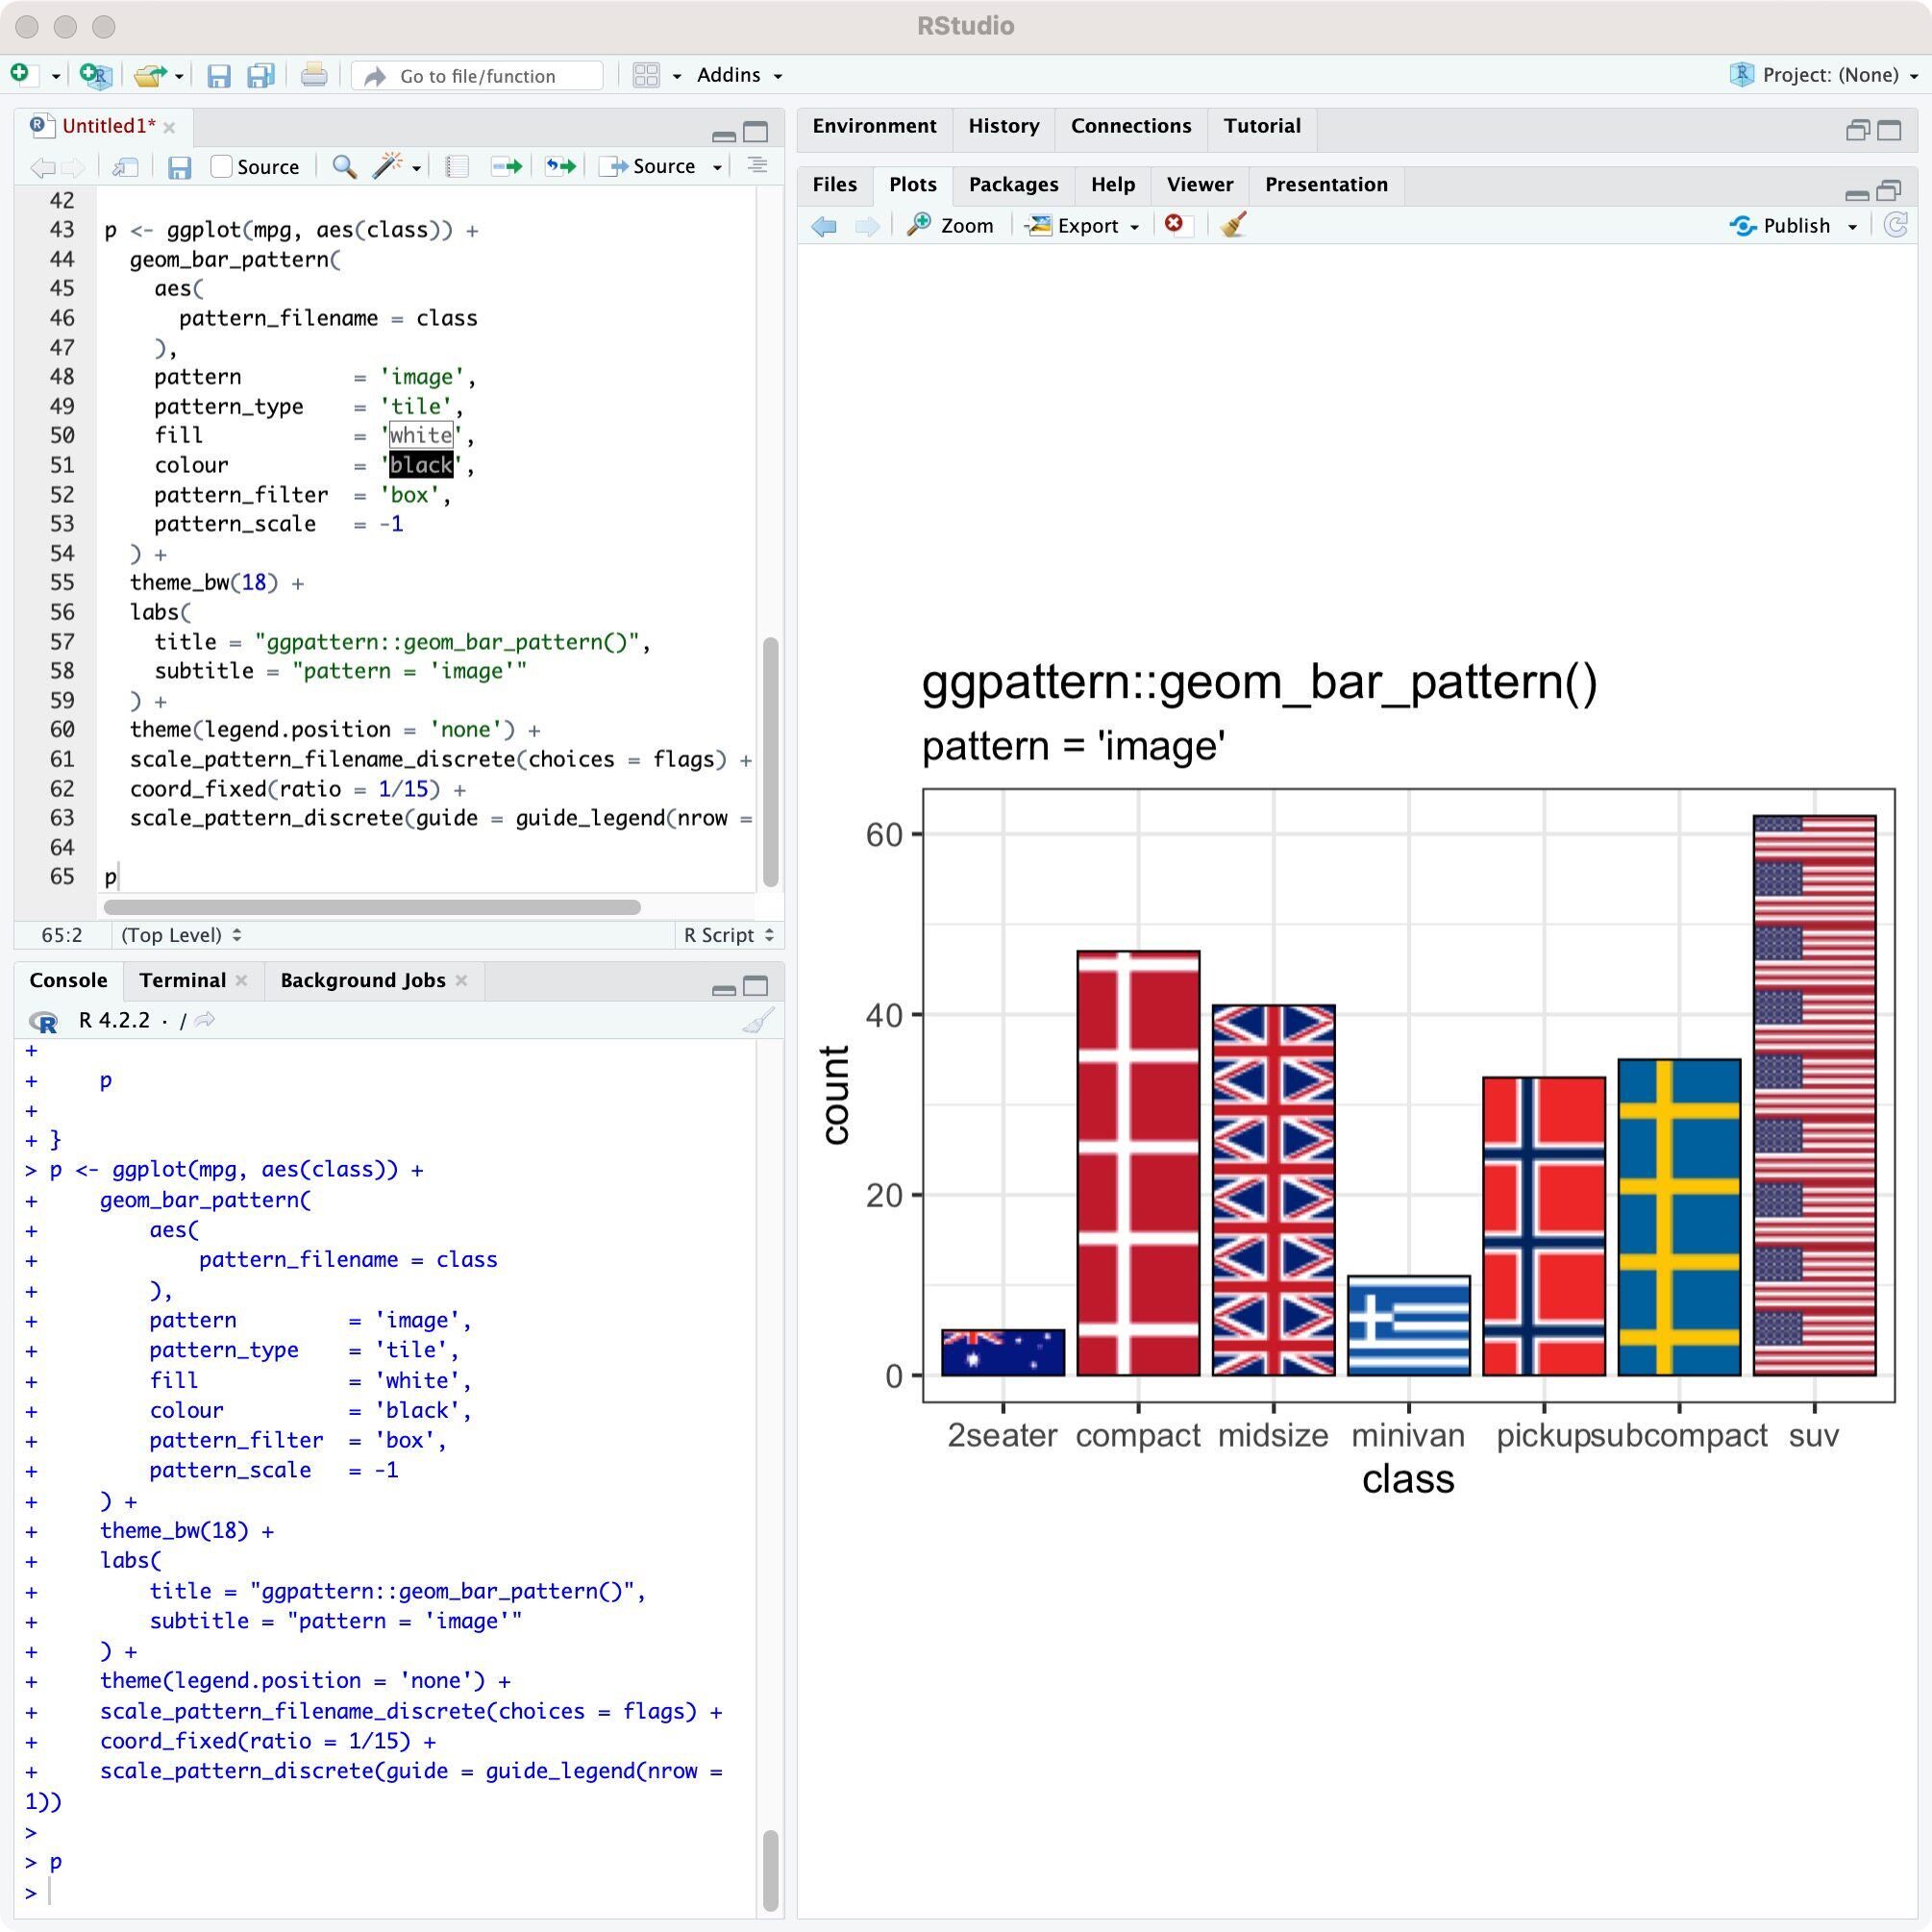
Task: Save the current script with the editor disk icon
Action: click(x=179, y=167)
